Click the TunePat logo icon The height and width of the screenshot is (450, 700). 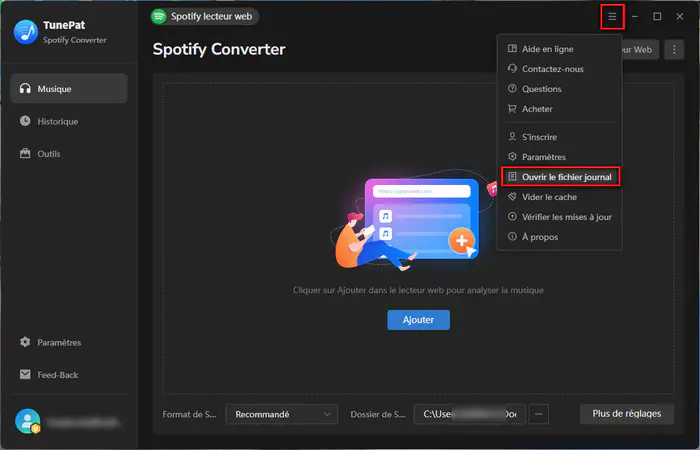26,32
